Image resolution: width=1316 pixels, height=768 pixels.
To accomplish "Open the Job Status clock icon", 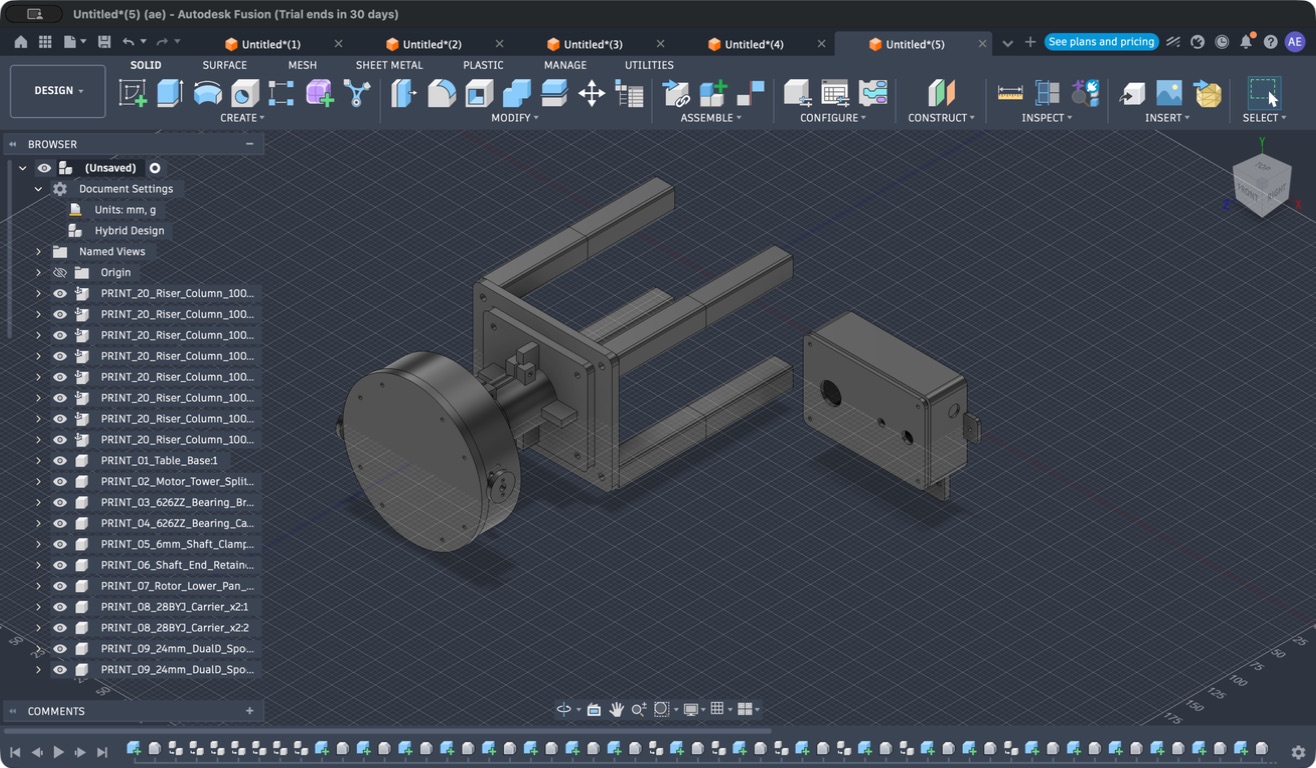I will pos(1222,42).
